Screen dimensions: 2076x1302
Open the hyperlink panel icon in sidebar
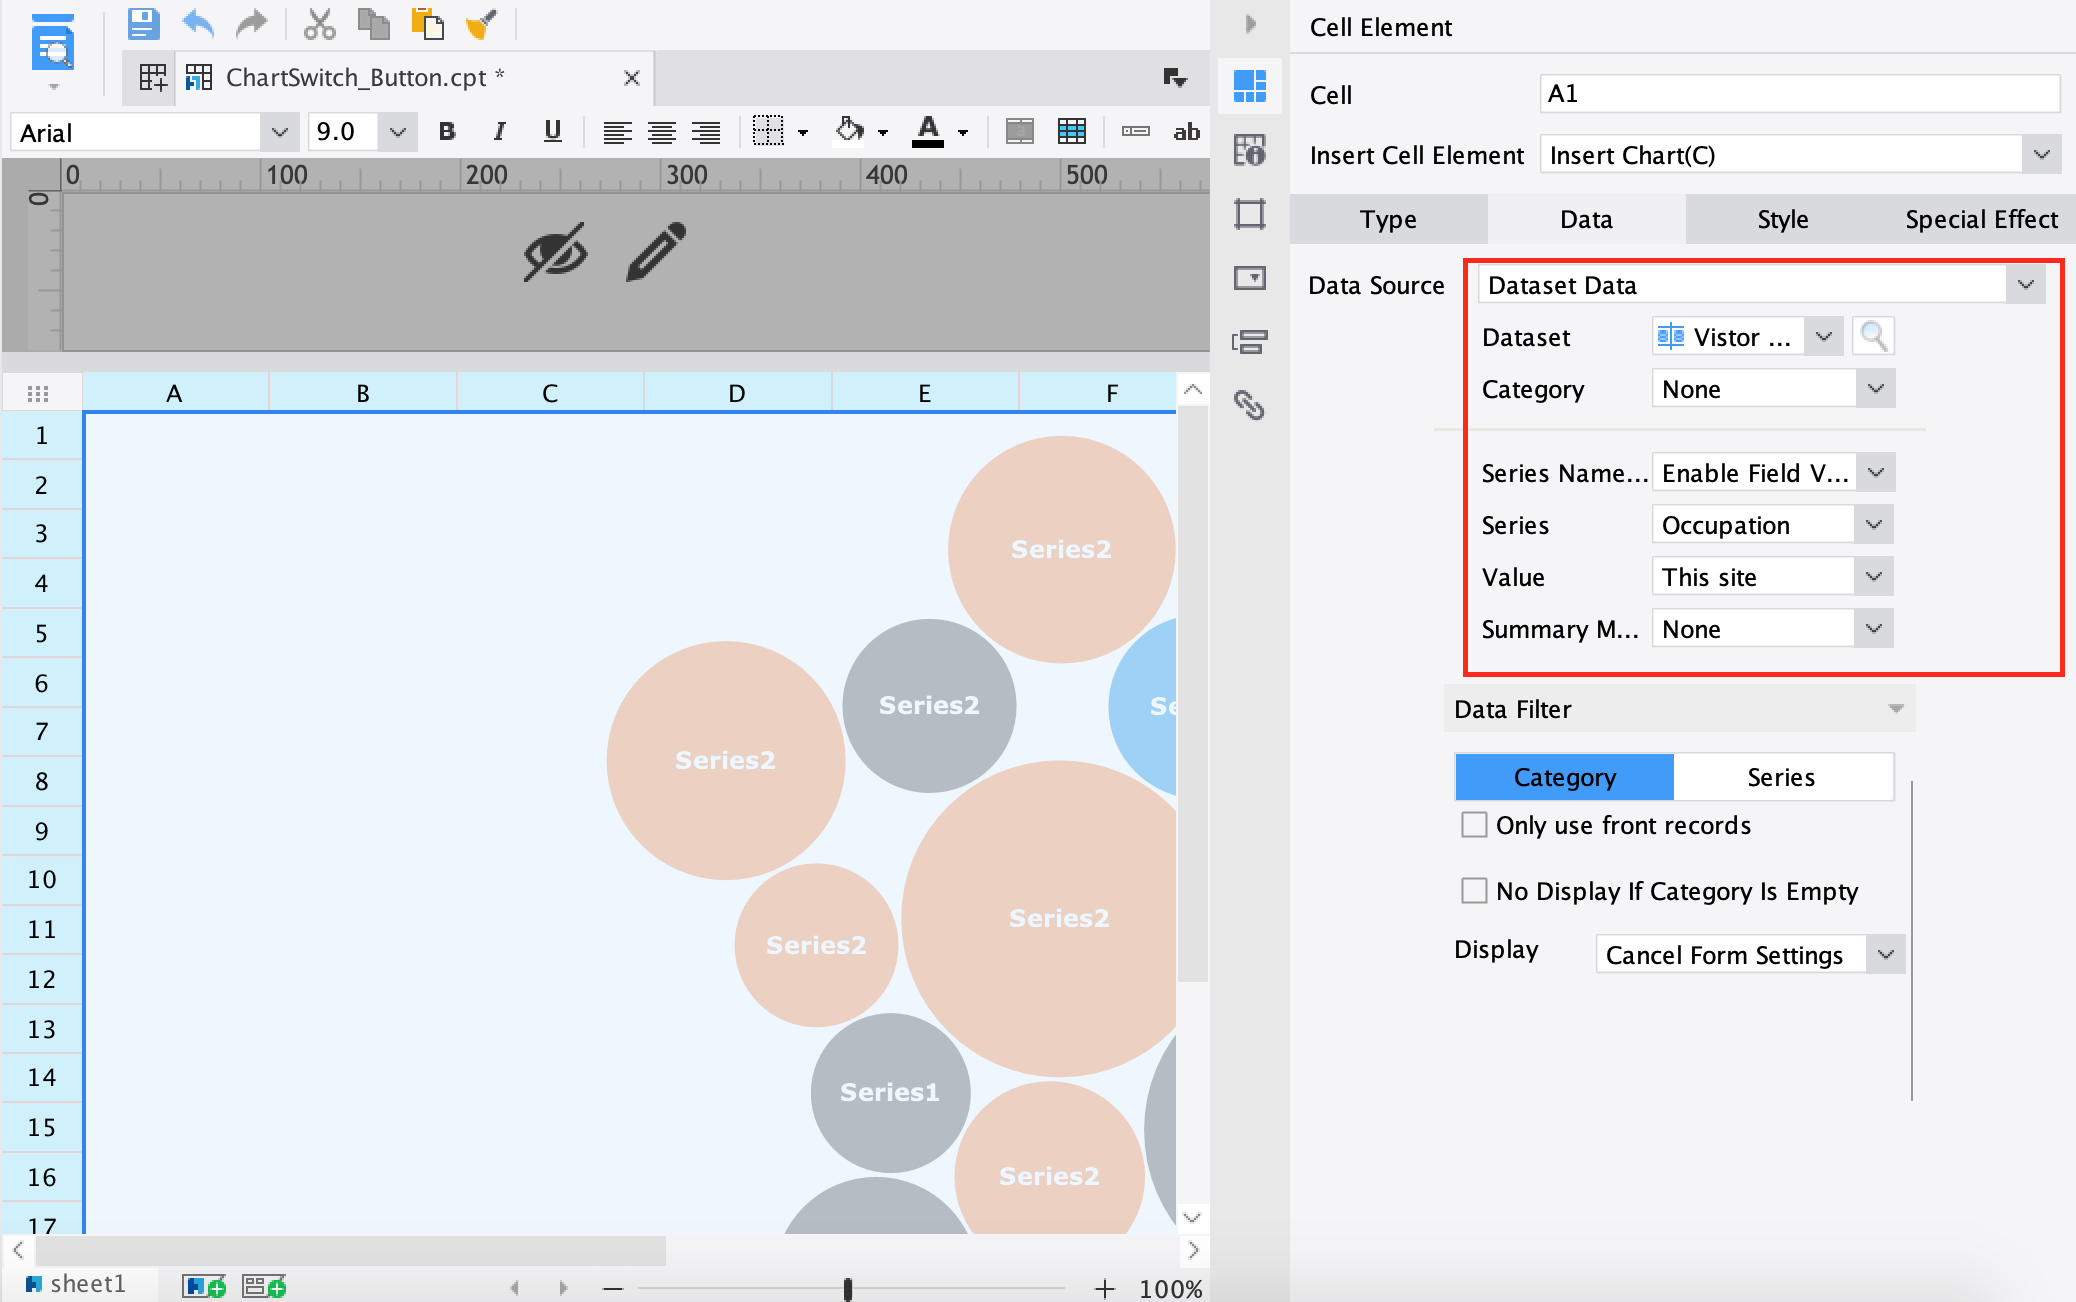(1249, 405)
